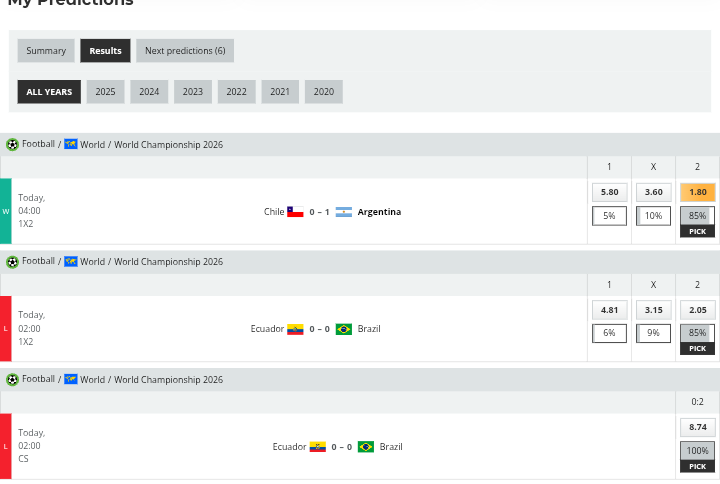Image resolution: width=720 pixels, height=484 pixels.
Task: Click the Argentina flag icon
Action: [x=344, y=212]
